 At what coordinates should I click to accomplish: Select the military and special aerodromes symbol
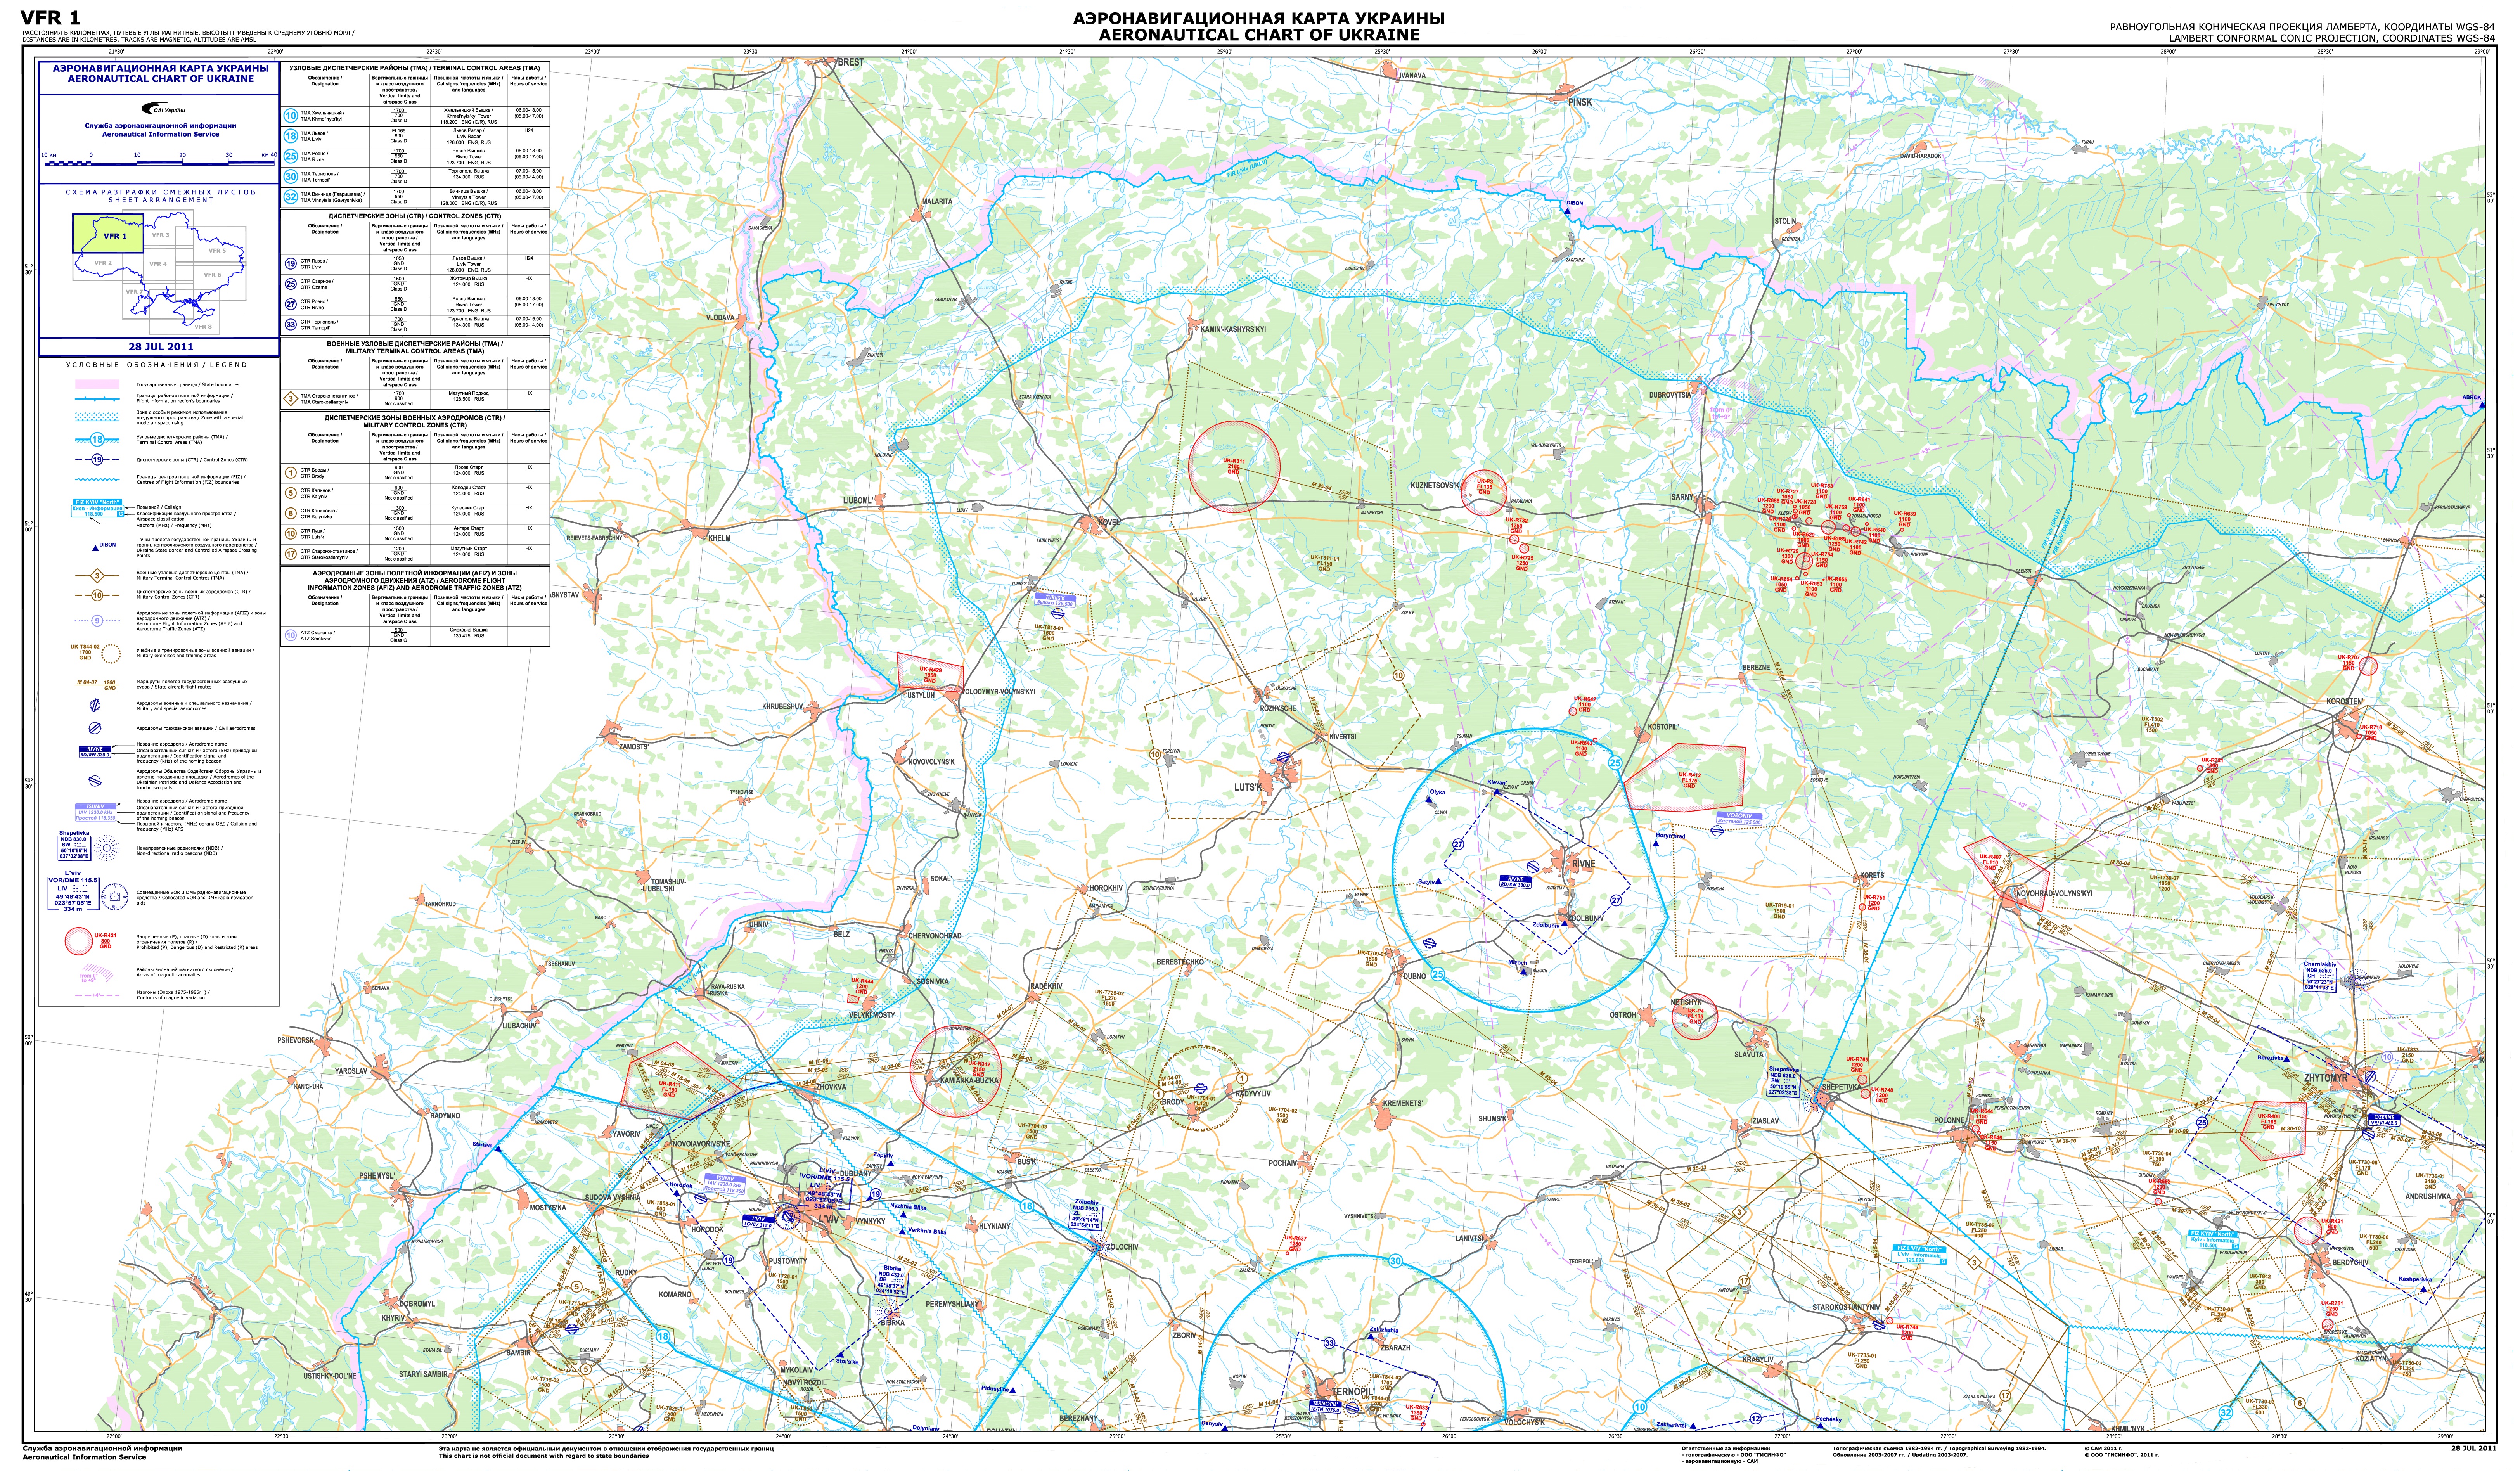click(96, 705)
